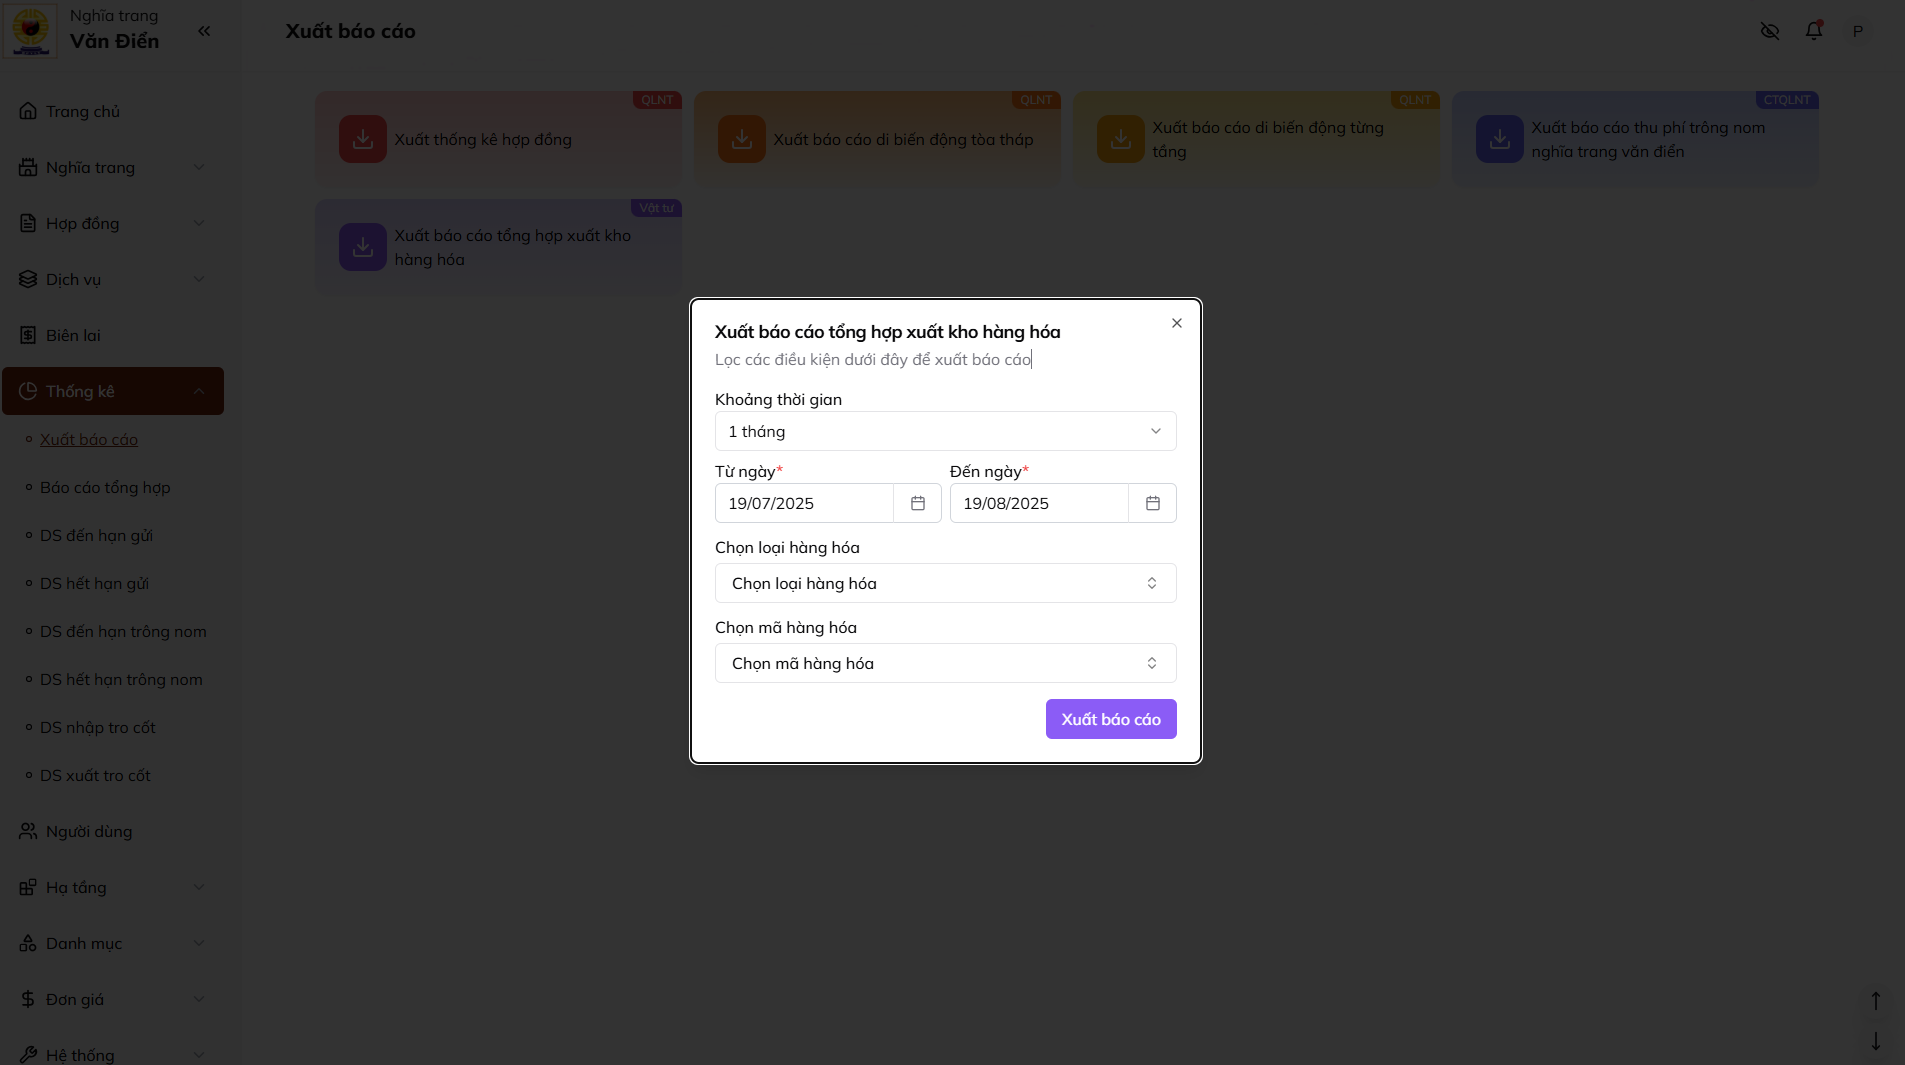Open the Từ ngày calendar picker icon

(x=917, y=503)
